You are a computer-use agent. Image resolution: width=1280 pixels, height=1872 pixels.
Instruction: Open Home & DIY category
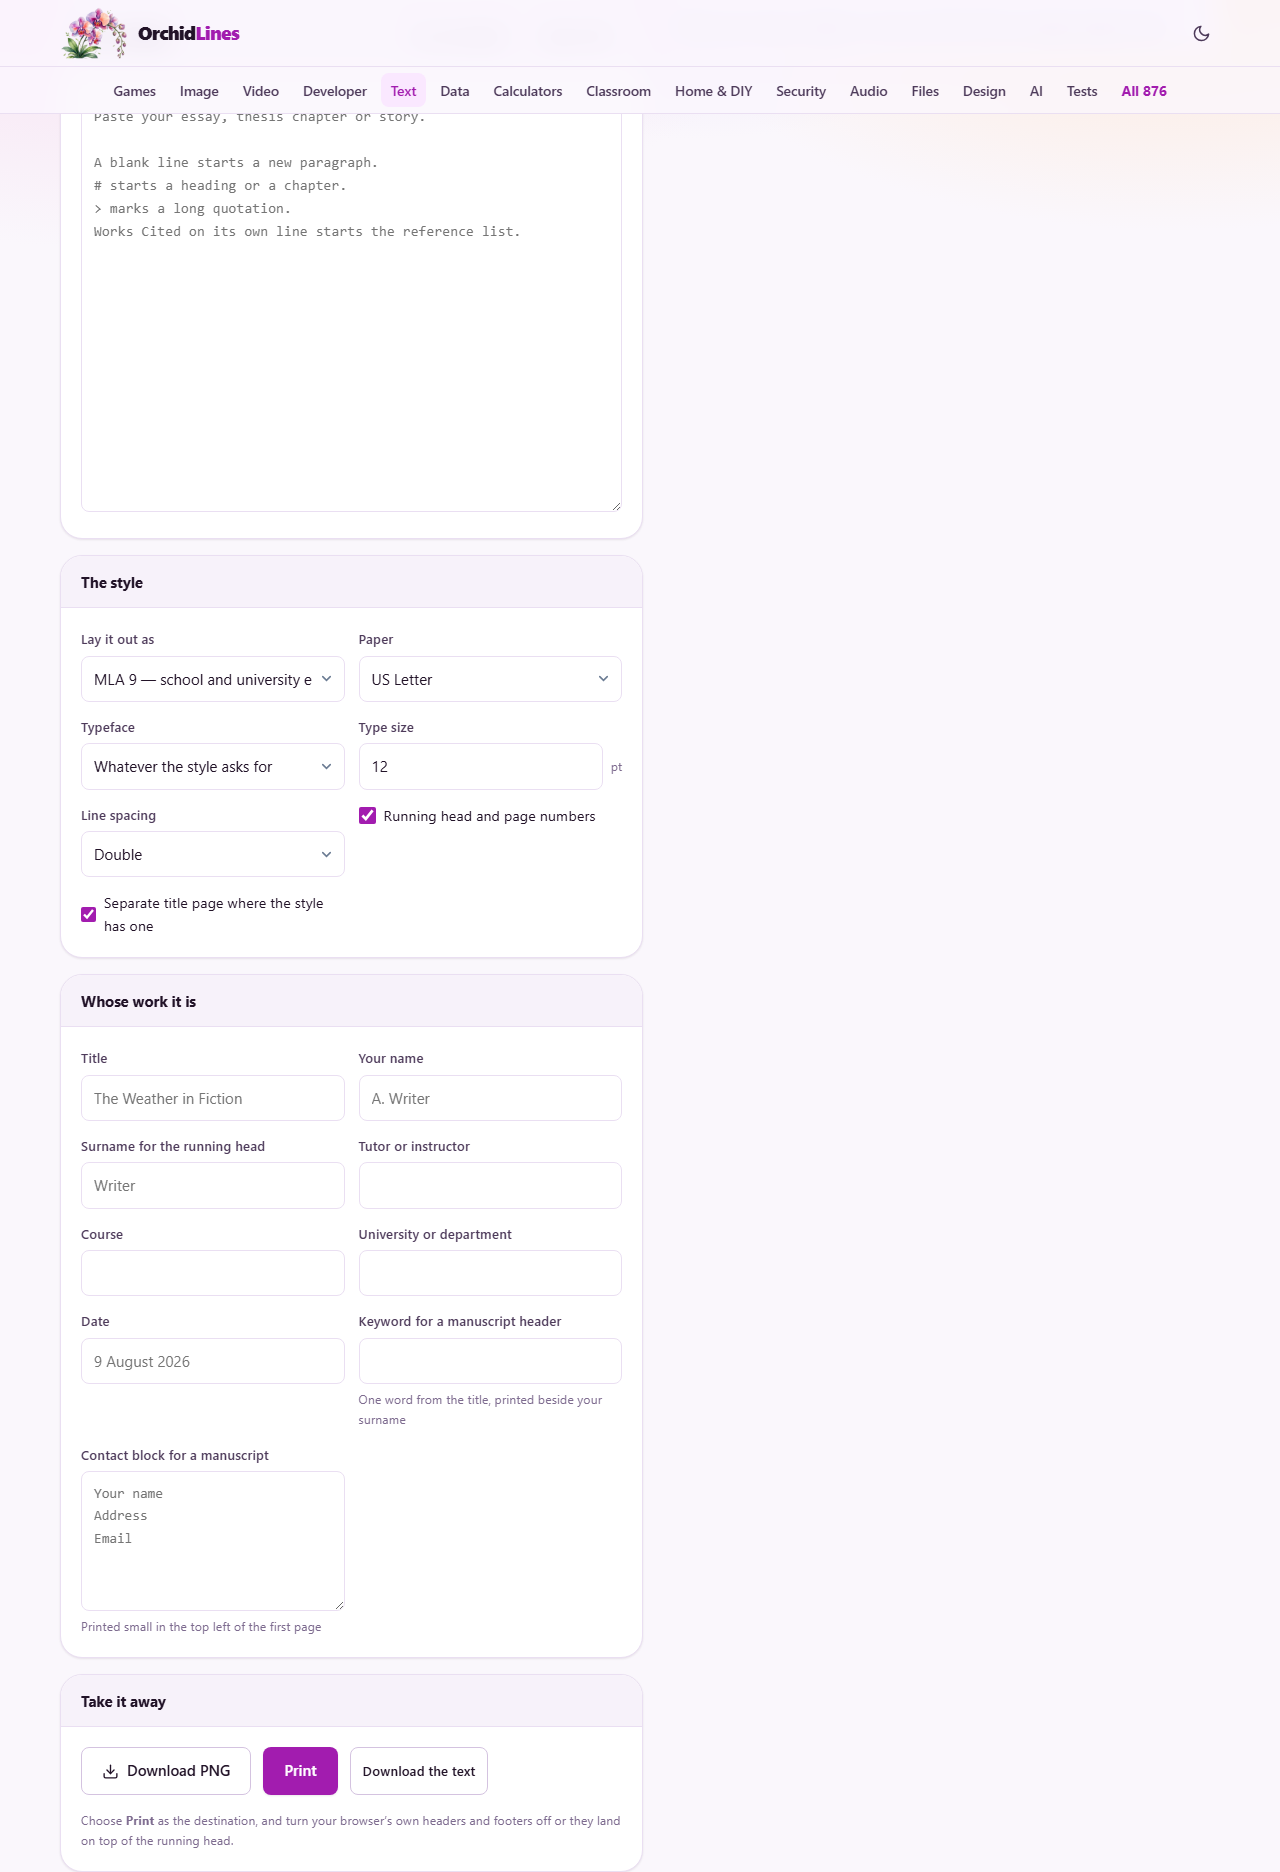pyautogui.click(x=713, y=91)
